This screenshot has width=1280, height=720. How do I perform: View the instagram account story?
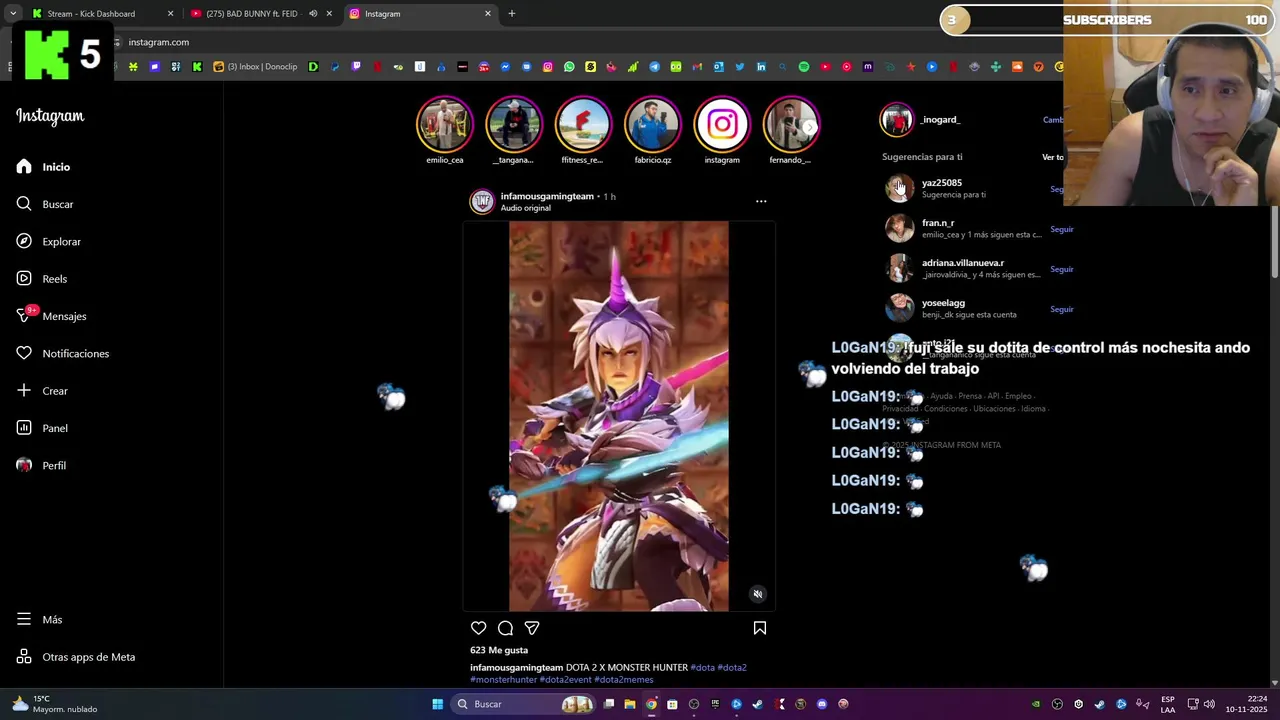pos(722,124)
